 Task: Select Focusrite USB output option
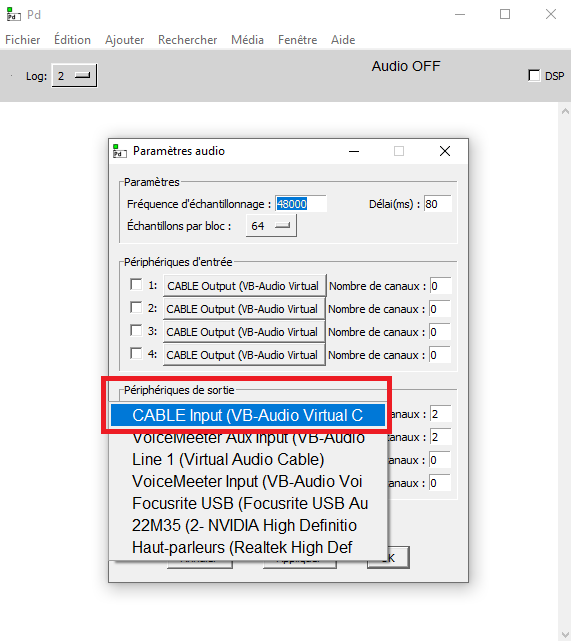(248, 504)
